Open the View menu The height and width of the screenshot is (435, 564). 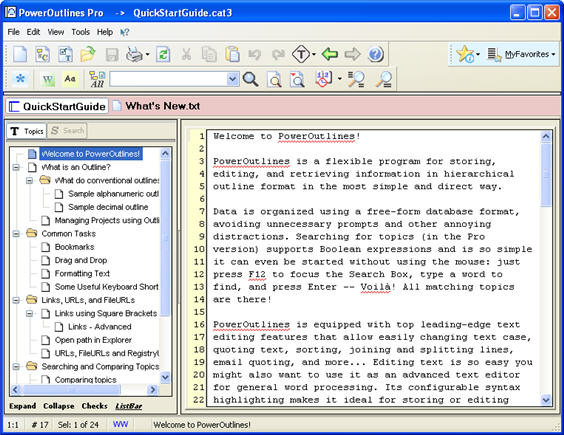[56, 32]
